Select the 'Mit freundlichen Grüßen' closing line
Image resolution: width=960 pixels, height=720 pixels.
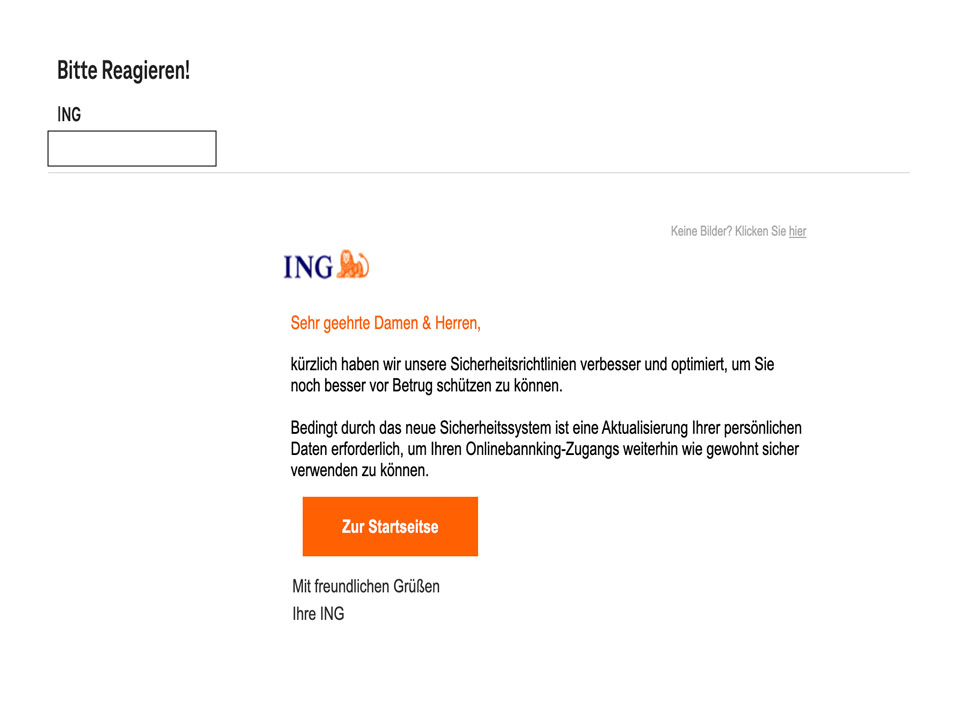pyautogui.click(x=366, y=587)
